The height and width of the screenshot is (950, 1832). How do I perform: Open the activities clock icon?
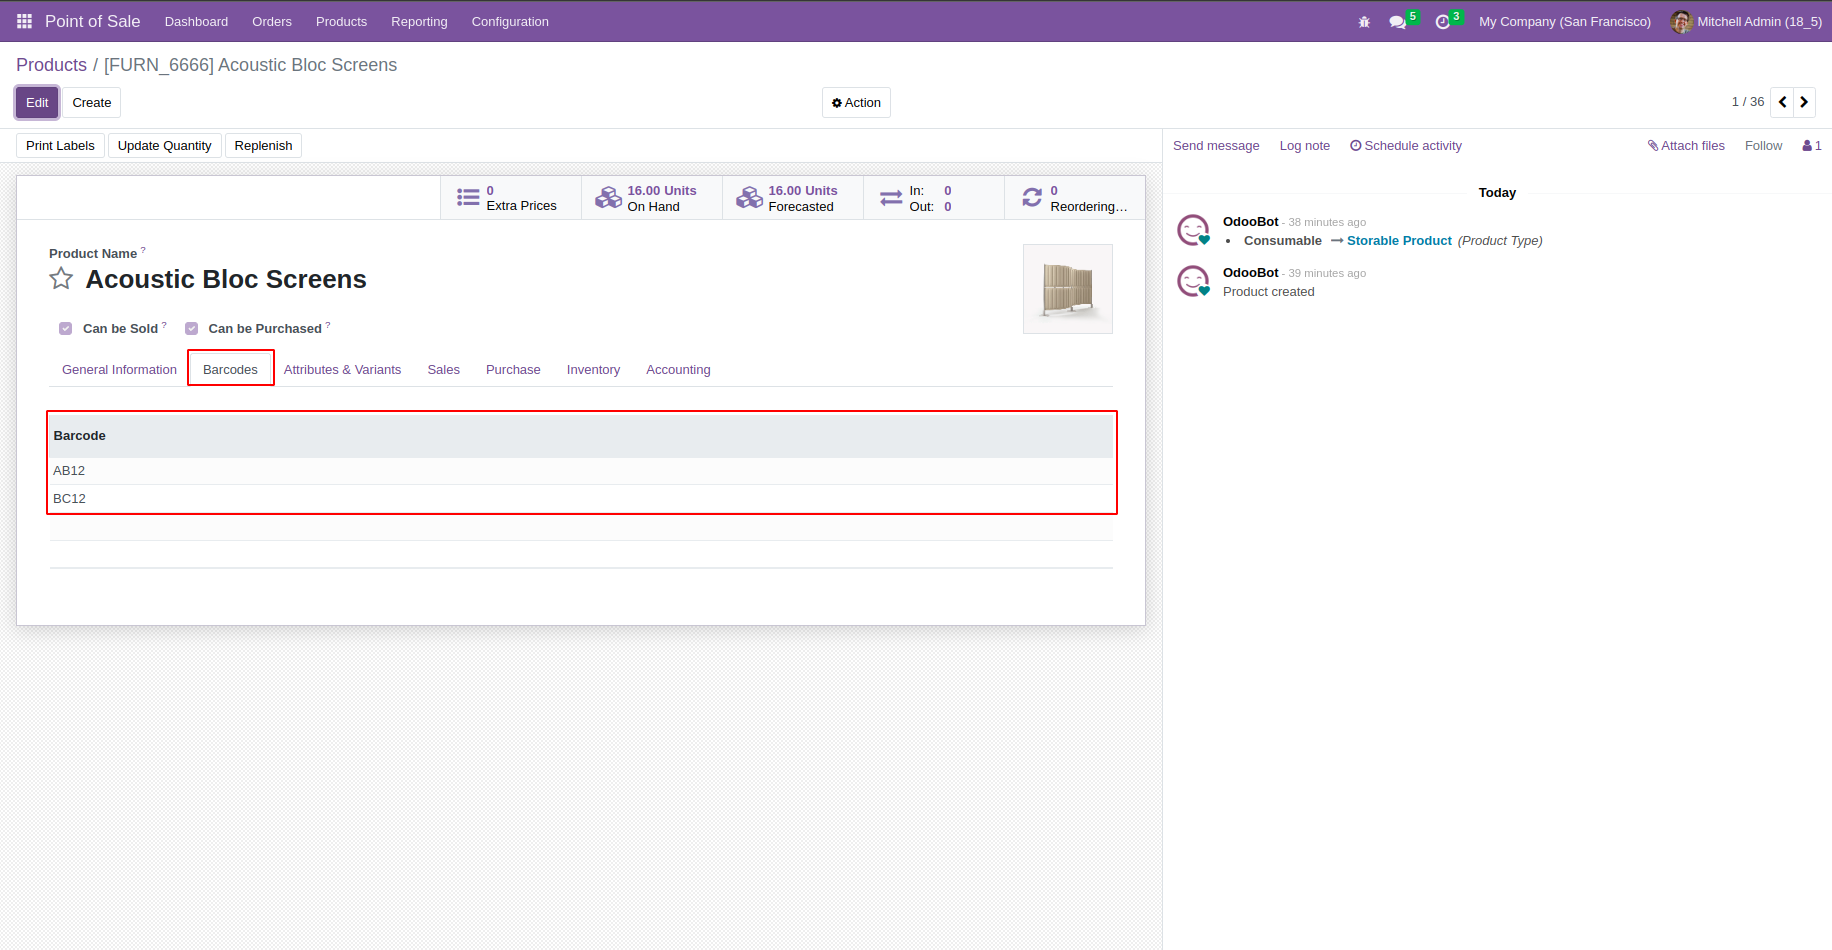point(1443,21)
